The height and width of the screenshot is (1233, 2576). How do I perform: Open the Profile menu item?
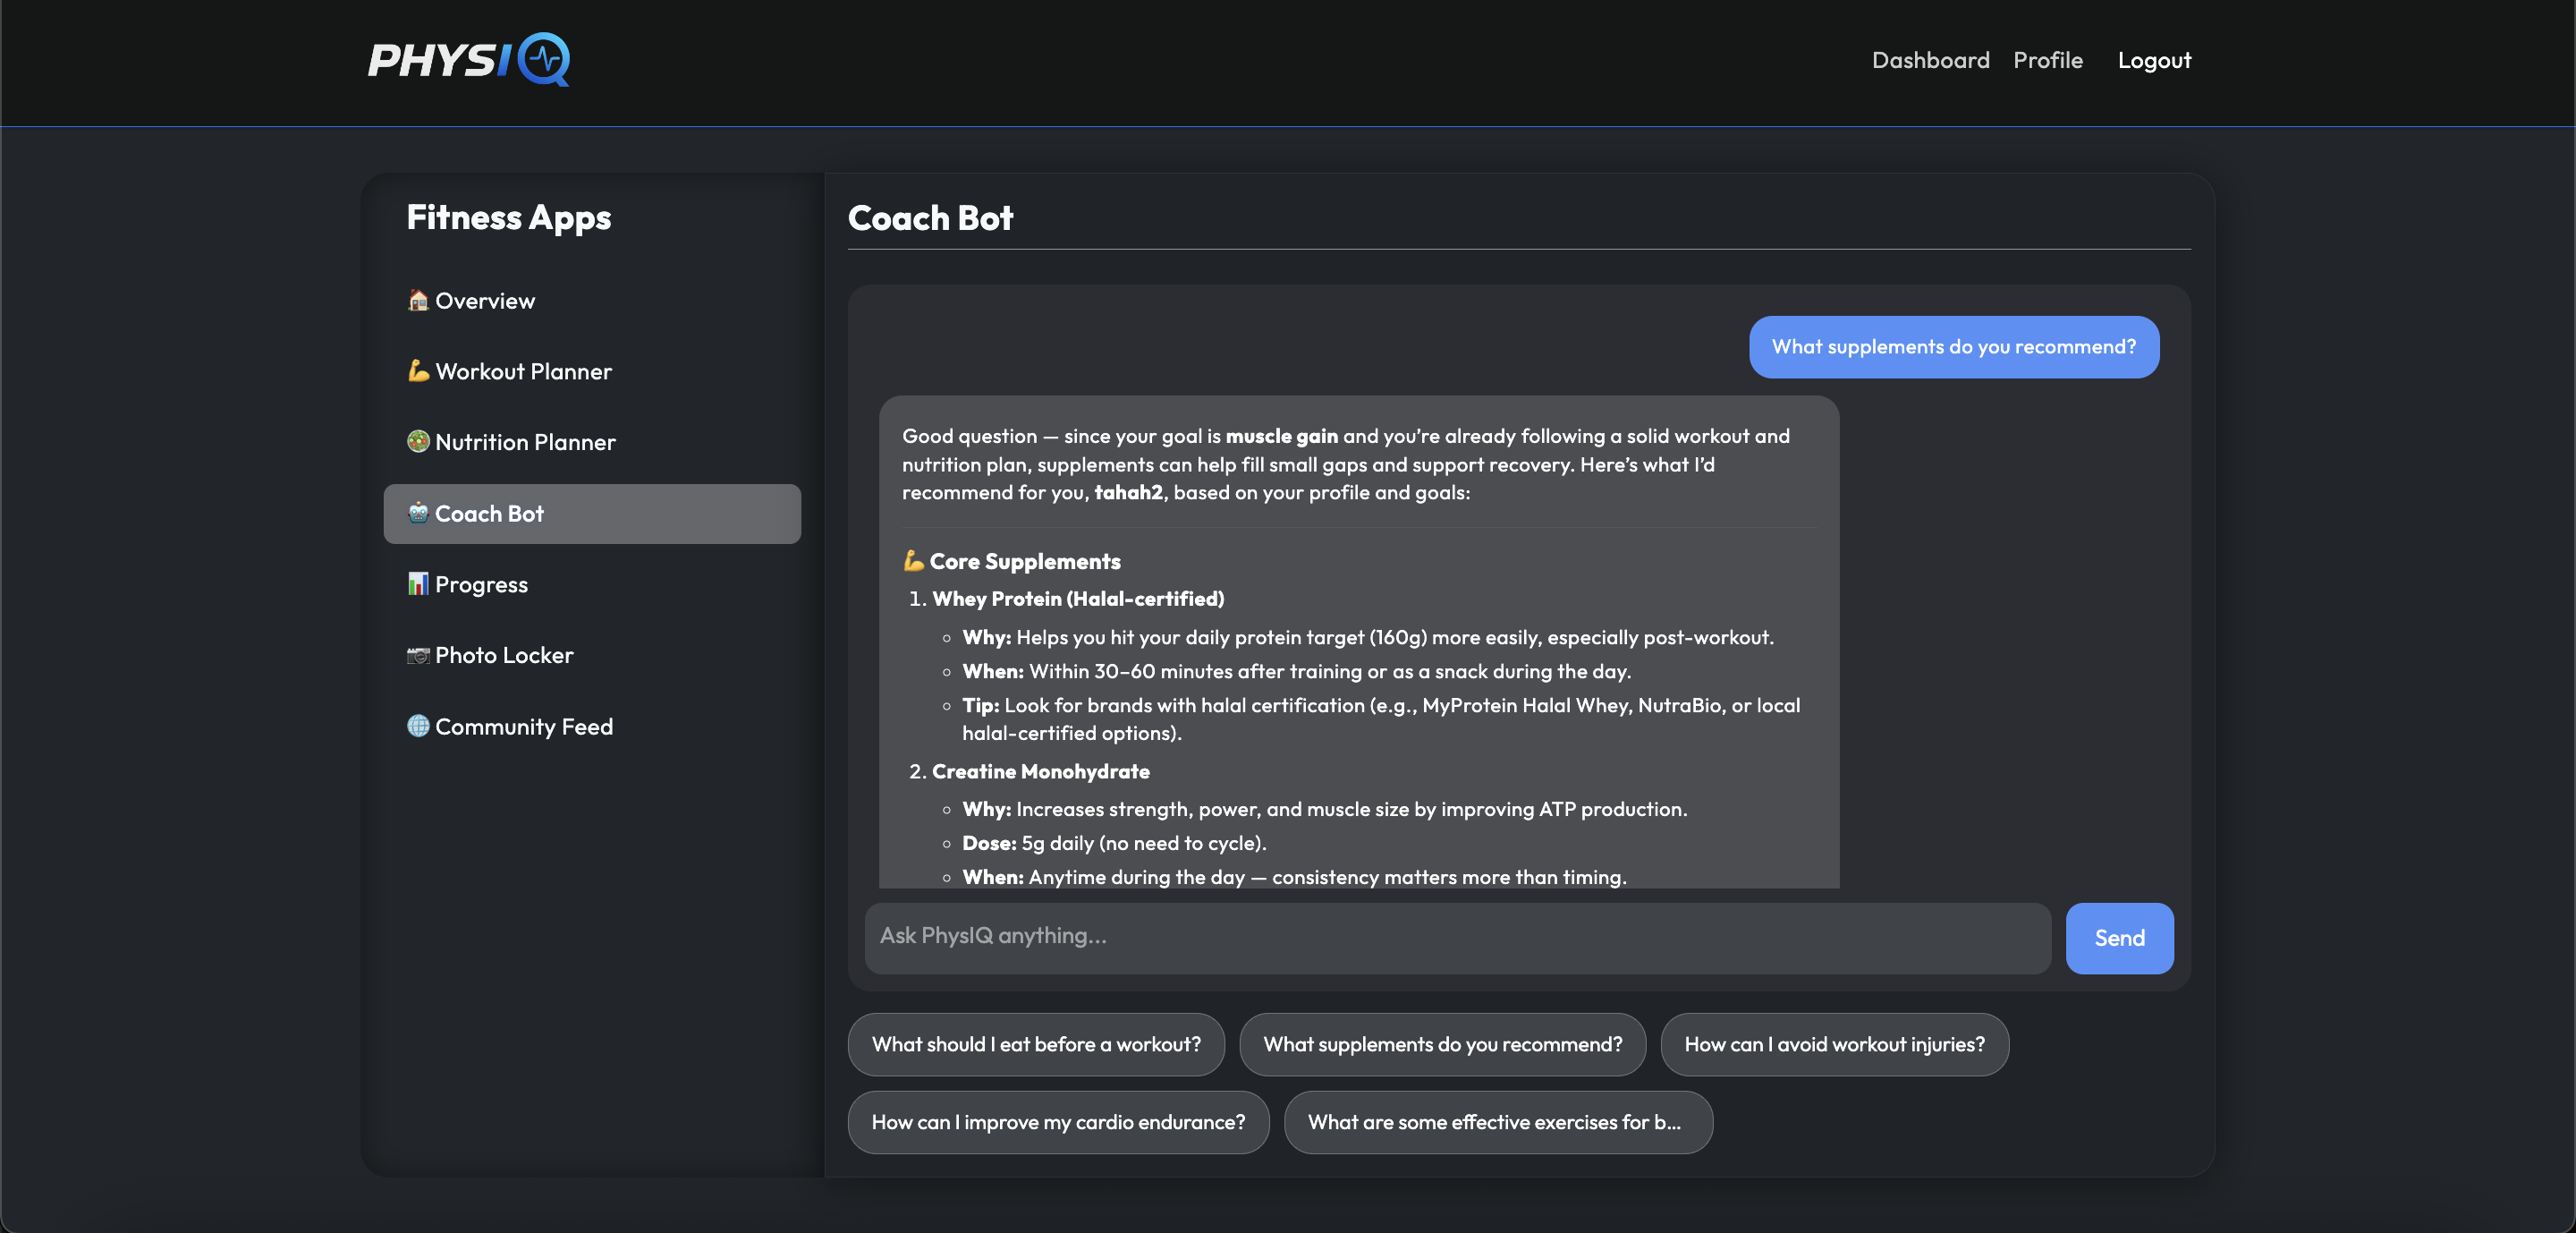click(x=2048, y=60)
